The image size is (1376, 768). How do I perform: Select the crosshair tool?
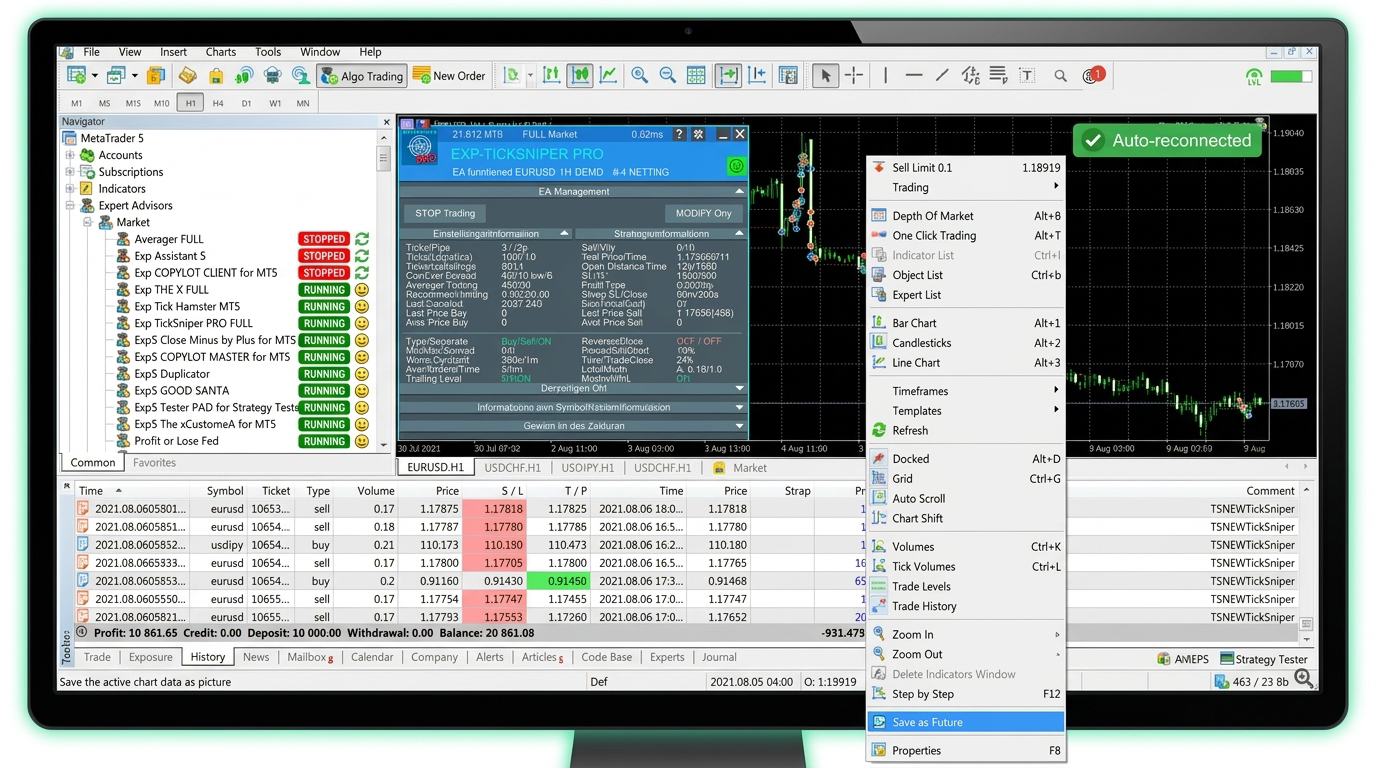[854, 75]
